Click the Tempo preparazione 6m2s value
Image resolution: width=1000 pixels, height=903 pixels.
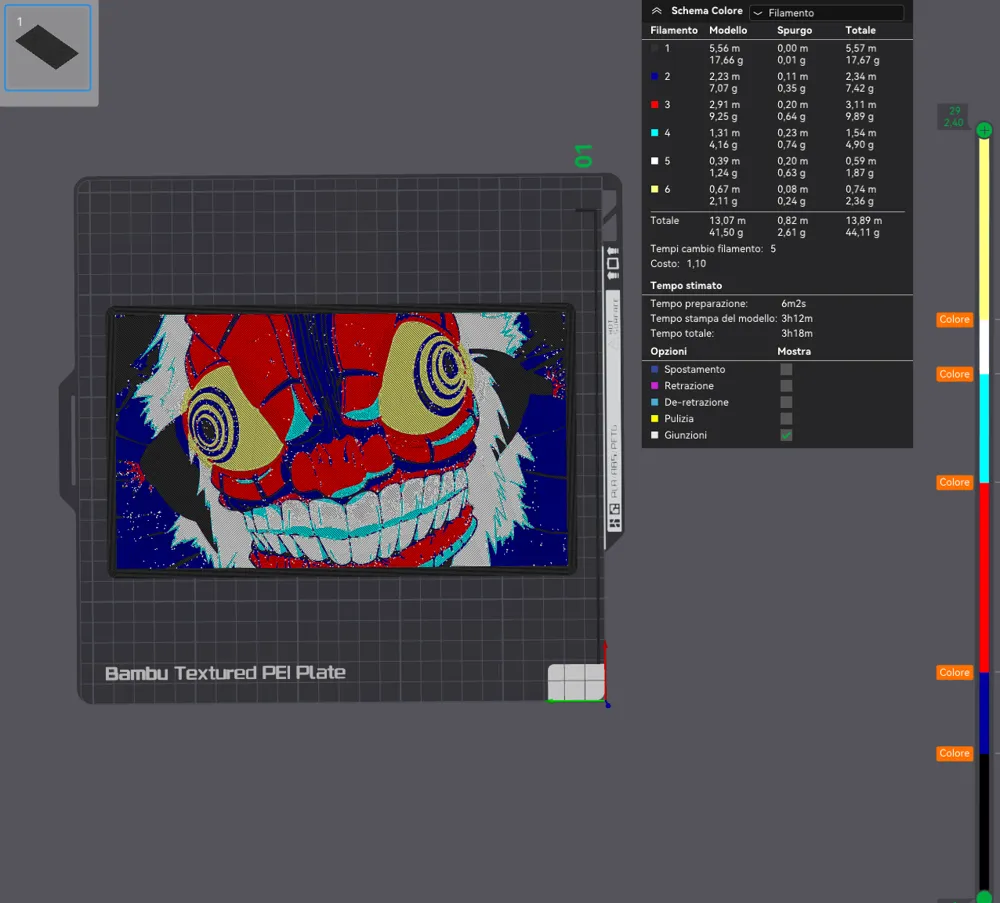click(x=793, y=304)
